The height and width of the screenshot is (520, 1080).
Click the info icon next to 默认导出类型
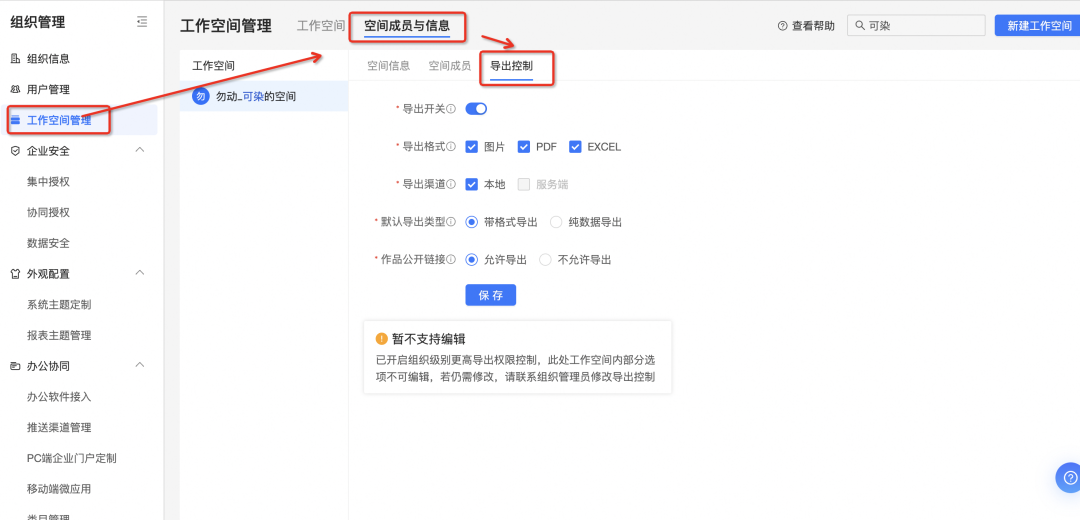(x=451, y=222)
